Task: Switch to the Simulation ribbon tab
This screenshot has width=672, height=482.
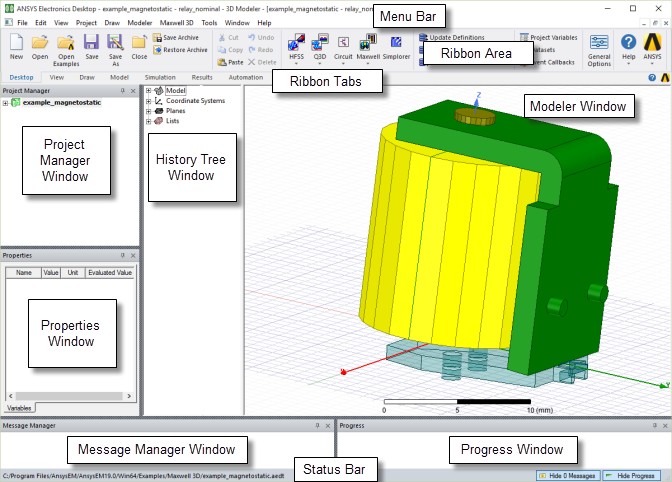Action: (x=161, y=76)
